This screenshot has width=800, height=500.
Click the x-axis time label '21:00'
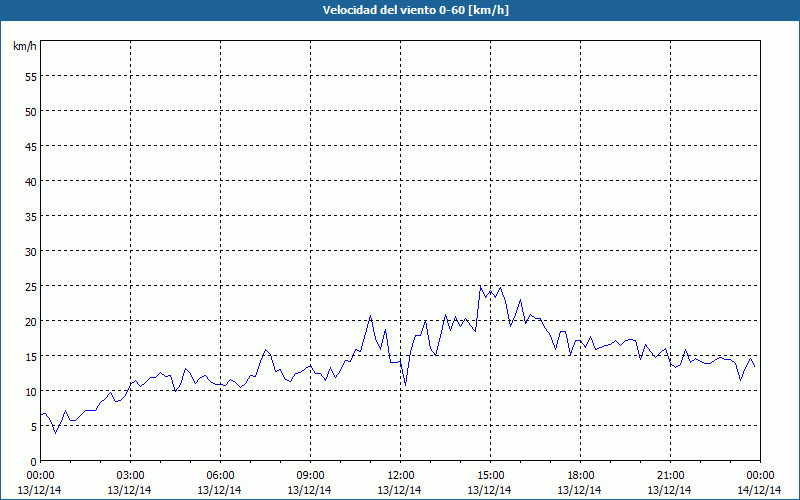tap(670, 476)
